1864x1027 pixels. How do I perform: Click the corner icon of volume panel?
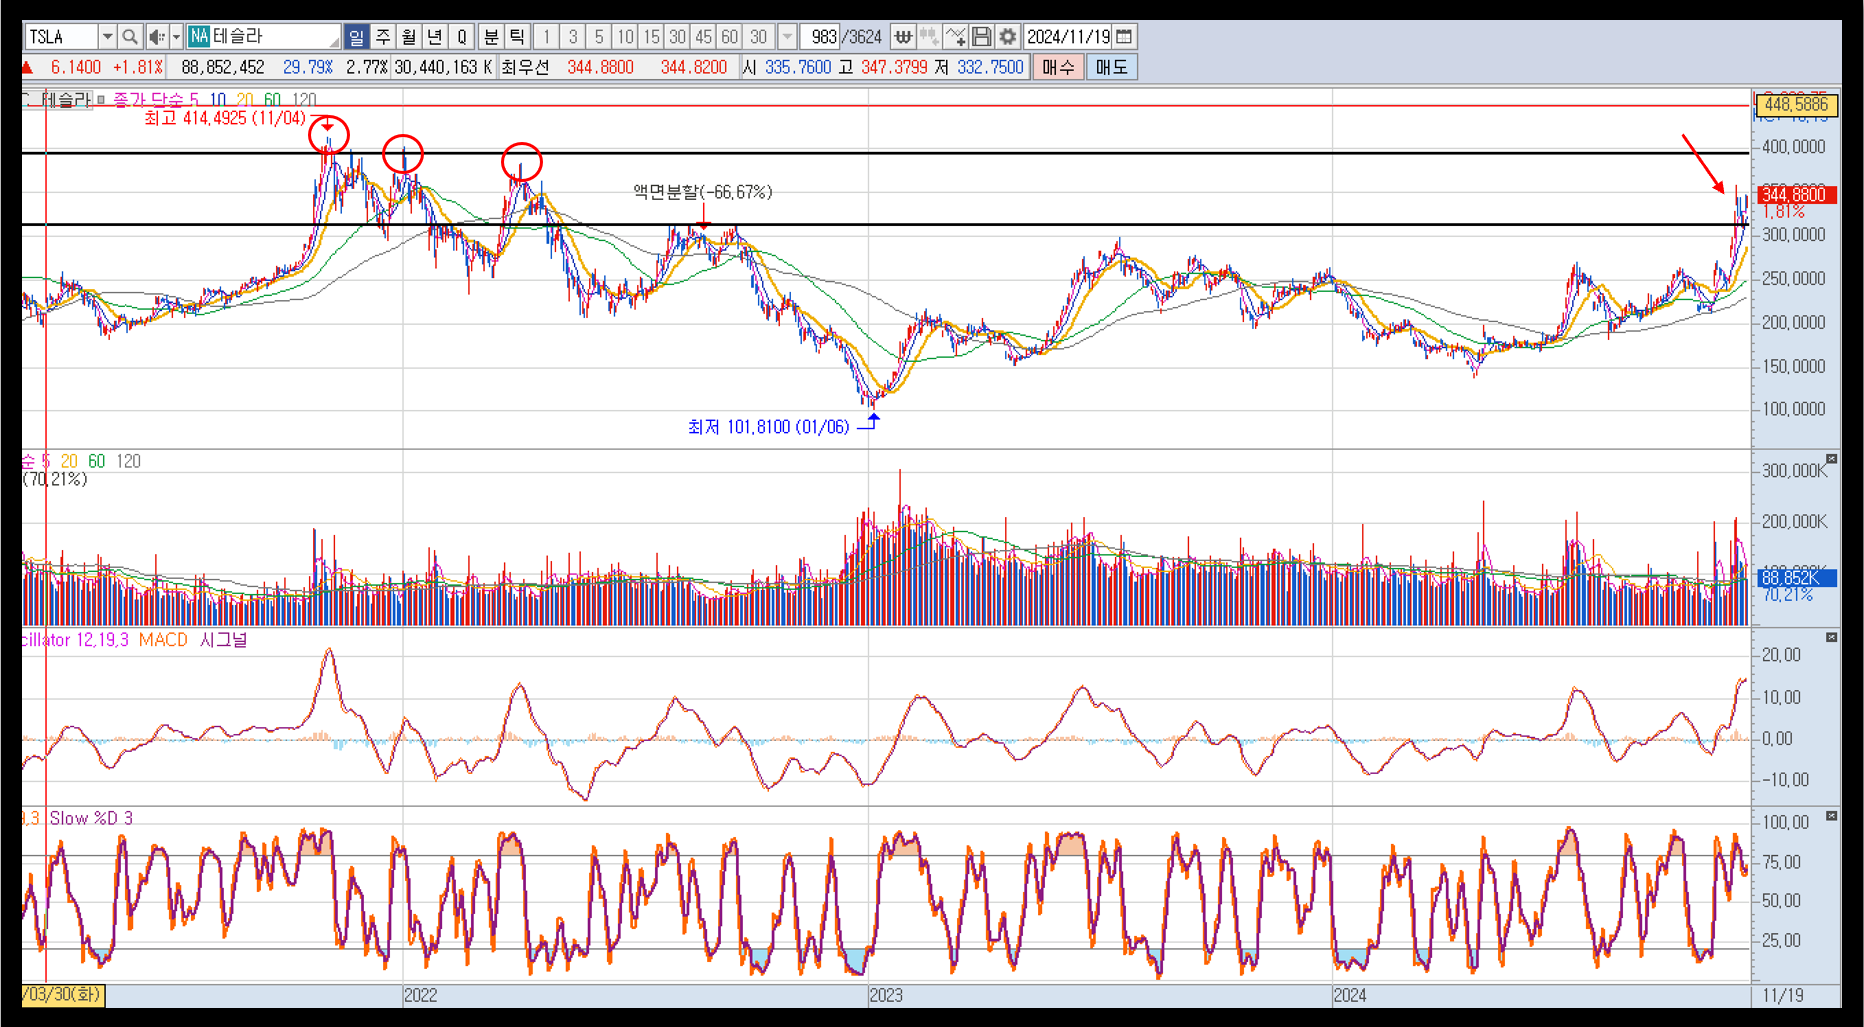(1831, 459)
